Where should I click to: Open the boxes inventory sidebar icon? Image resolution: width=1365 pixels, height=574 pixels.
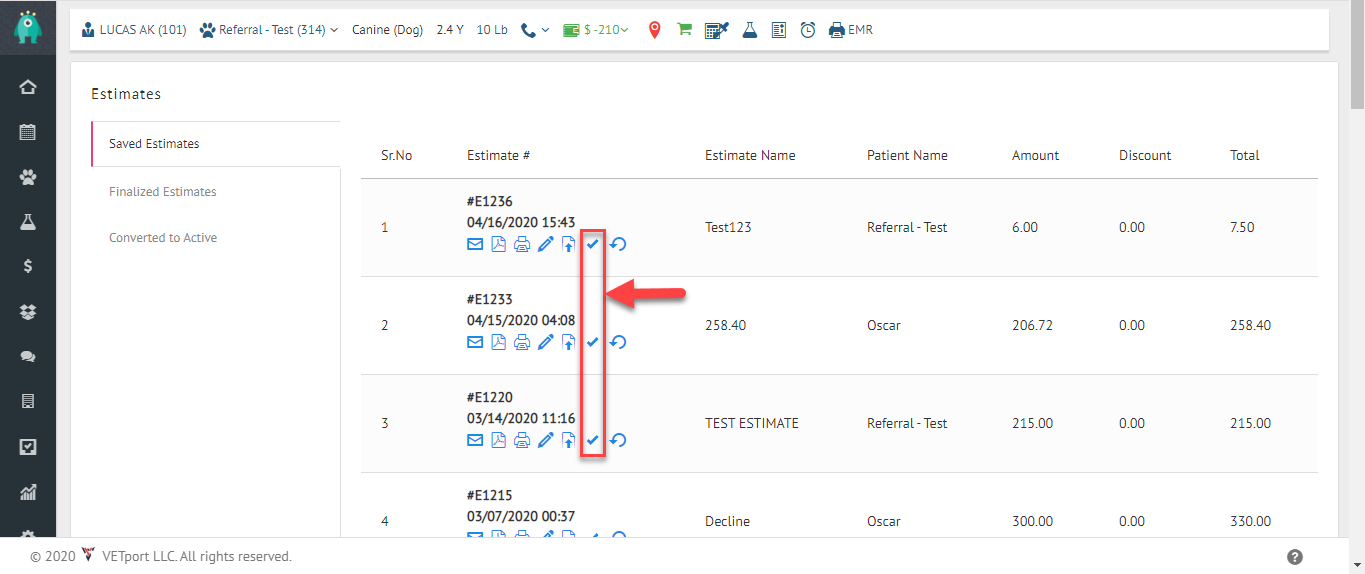(x=28, y=312)
